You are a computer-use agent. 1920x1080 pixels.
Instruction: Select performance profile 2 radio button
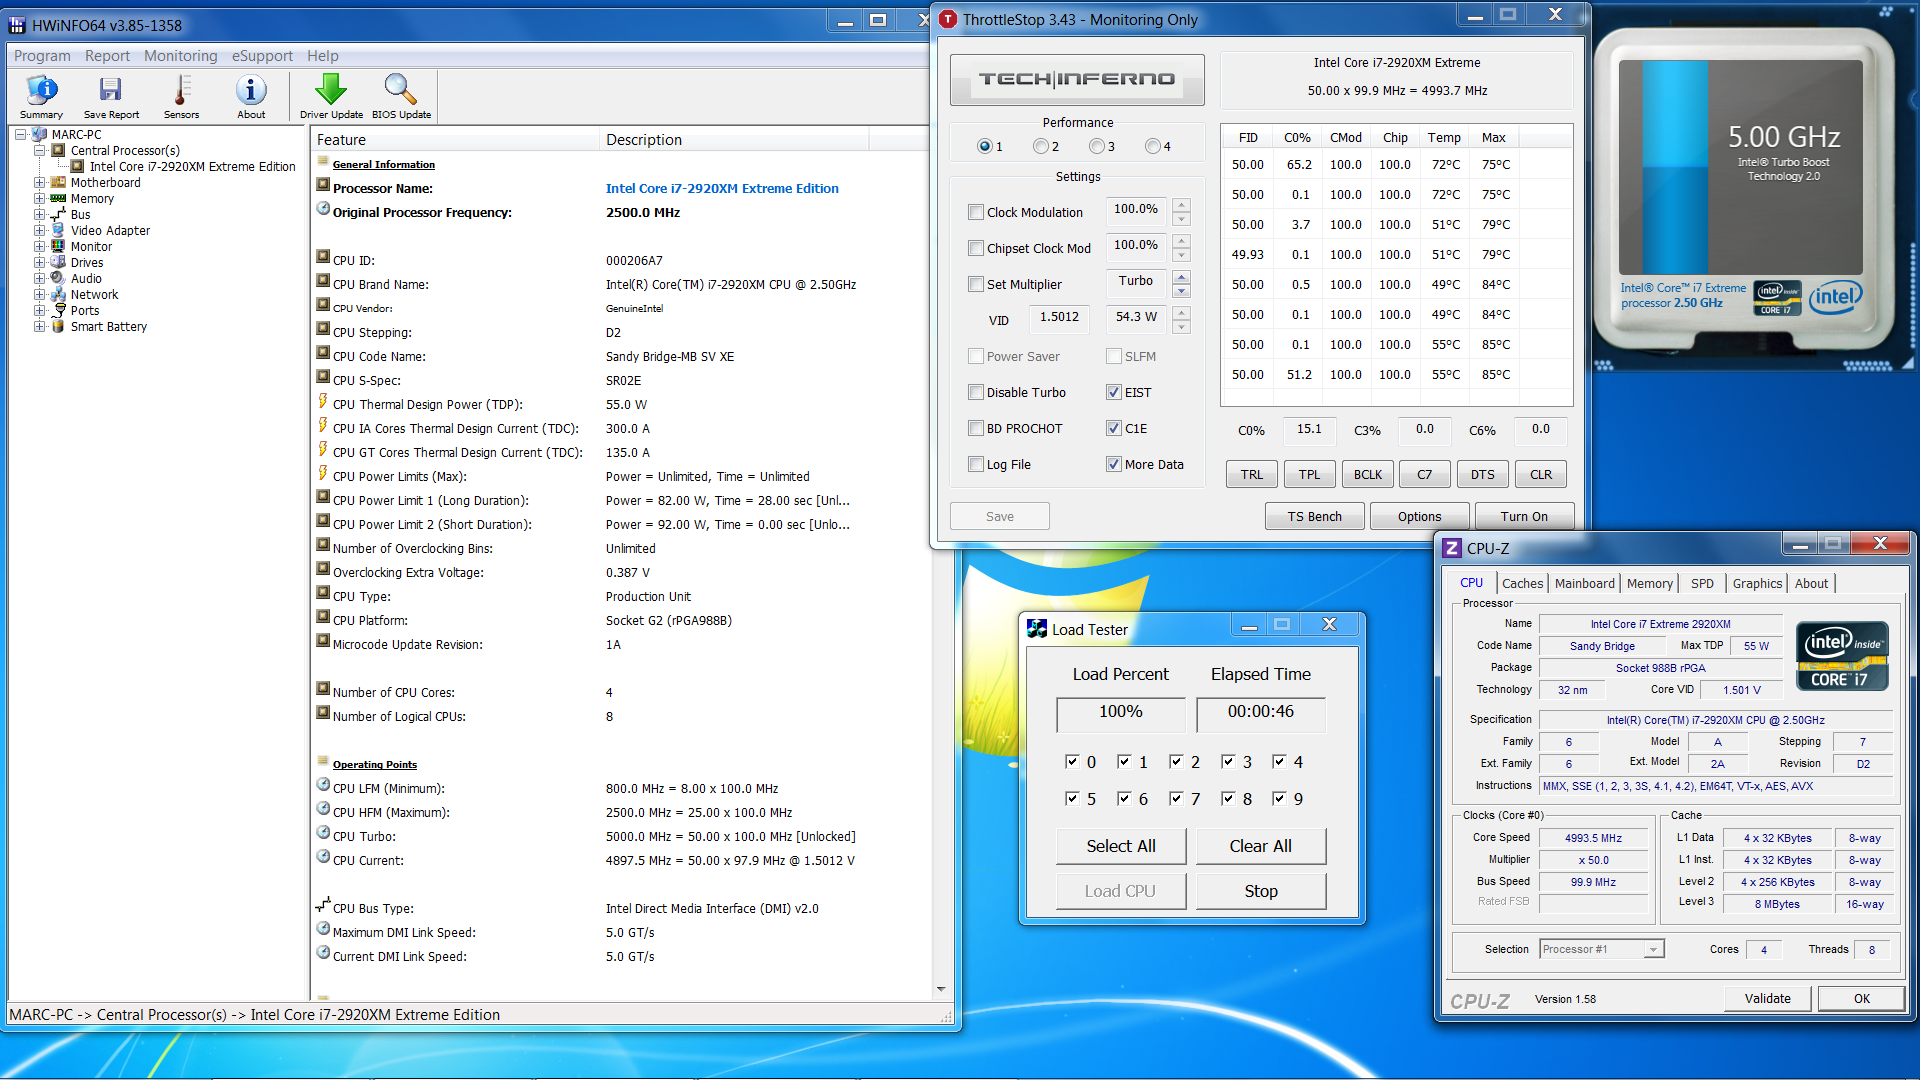click(1041, 146)
